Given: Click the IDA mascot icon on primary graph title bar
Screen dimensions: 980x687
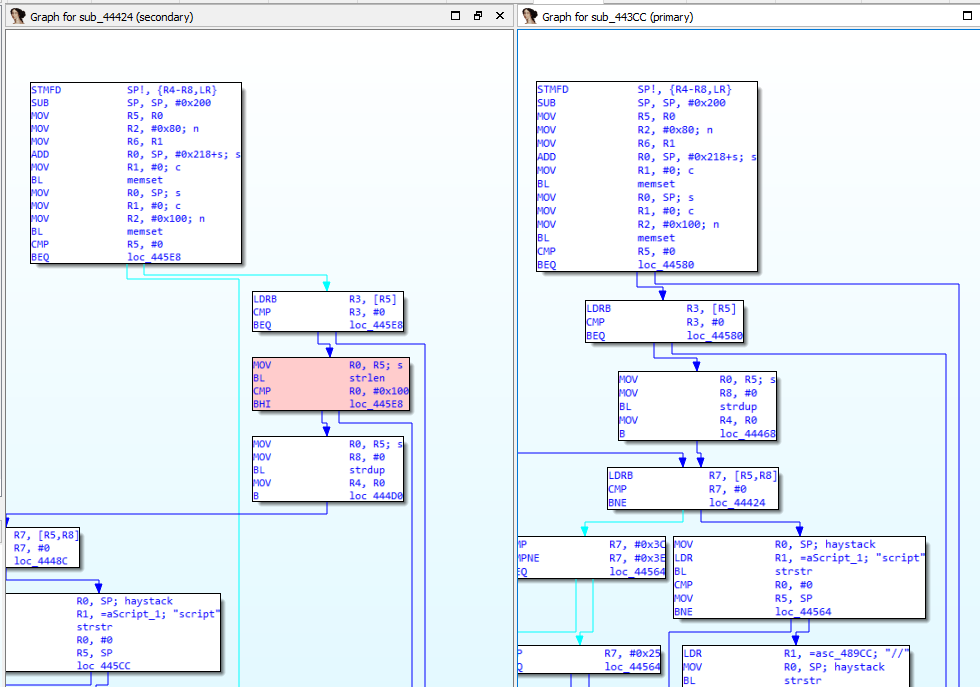Looking at the screenshot, I should click(529, 15).
